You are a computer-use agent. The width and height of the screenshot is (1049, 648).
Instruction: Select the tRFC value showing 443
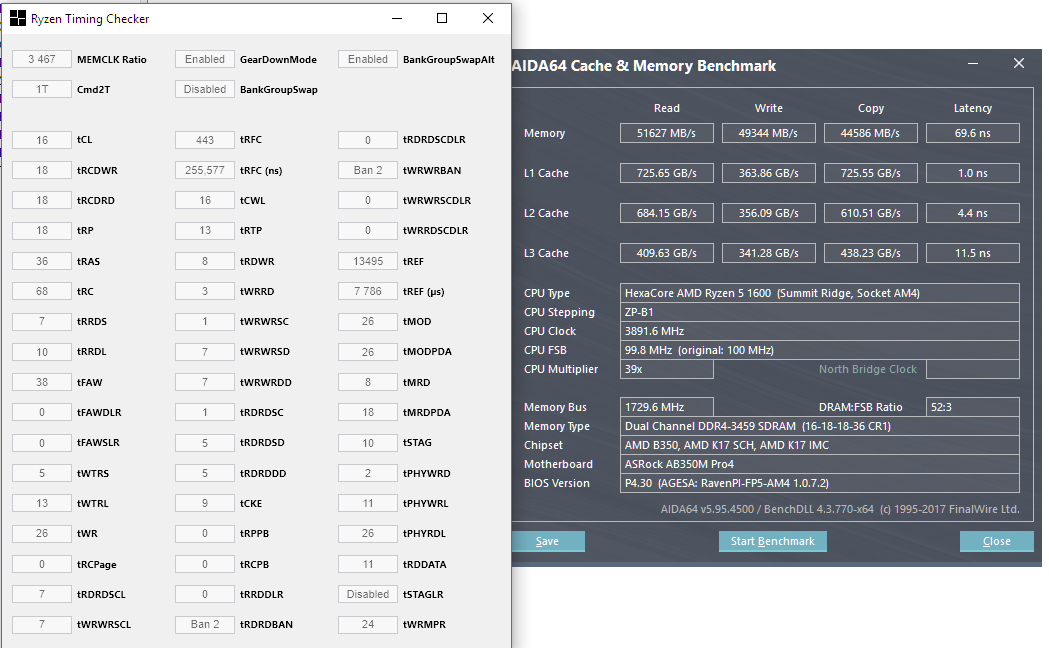(205, 140)
